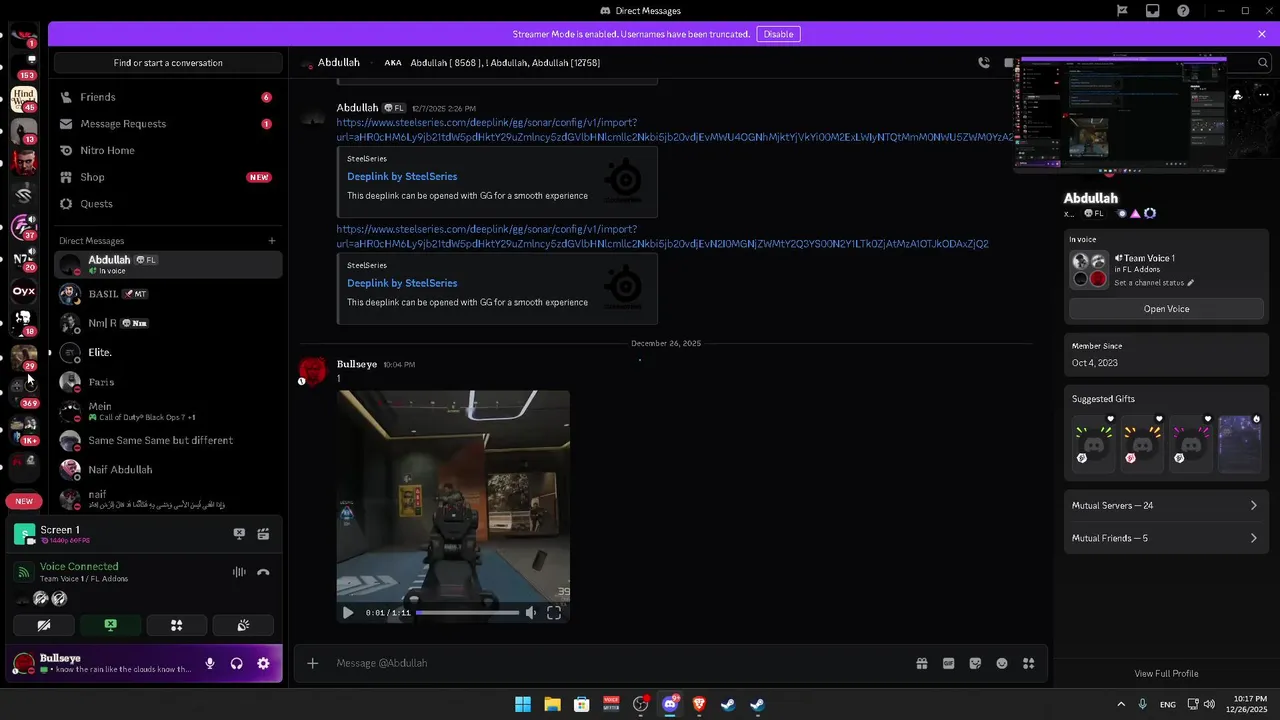Image resolution: width=1280 pixels, height=720 pixels.
Task: Open Windows Start menu
Action: [523, 705]
